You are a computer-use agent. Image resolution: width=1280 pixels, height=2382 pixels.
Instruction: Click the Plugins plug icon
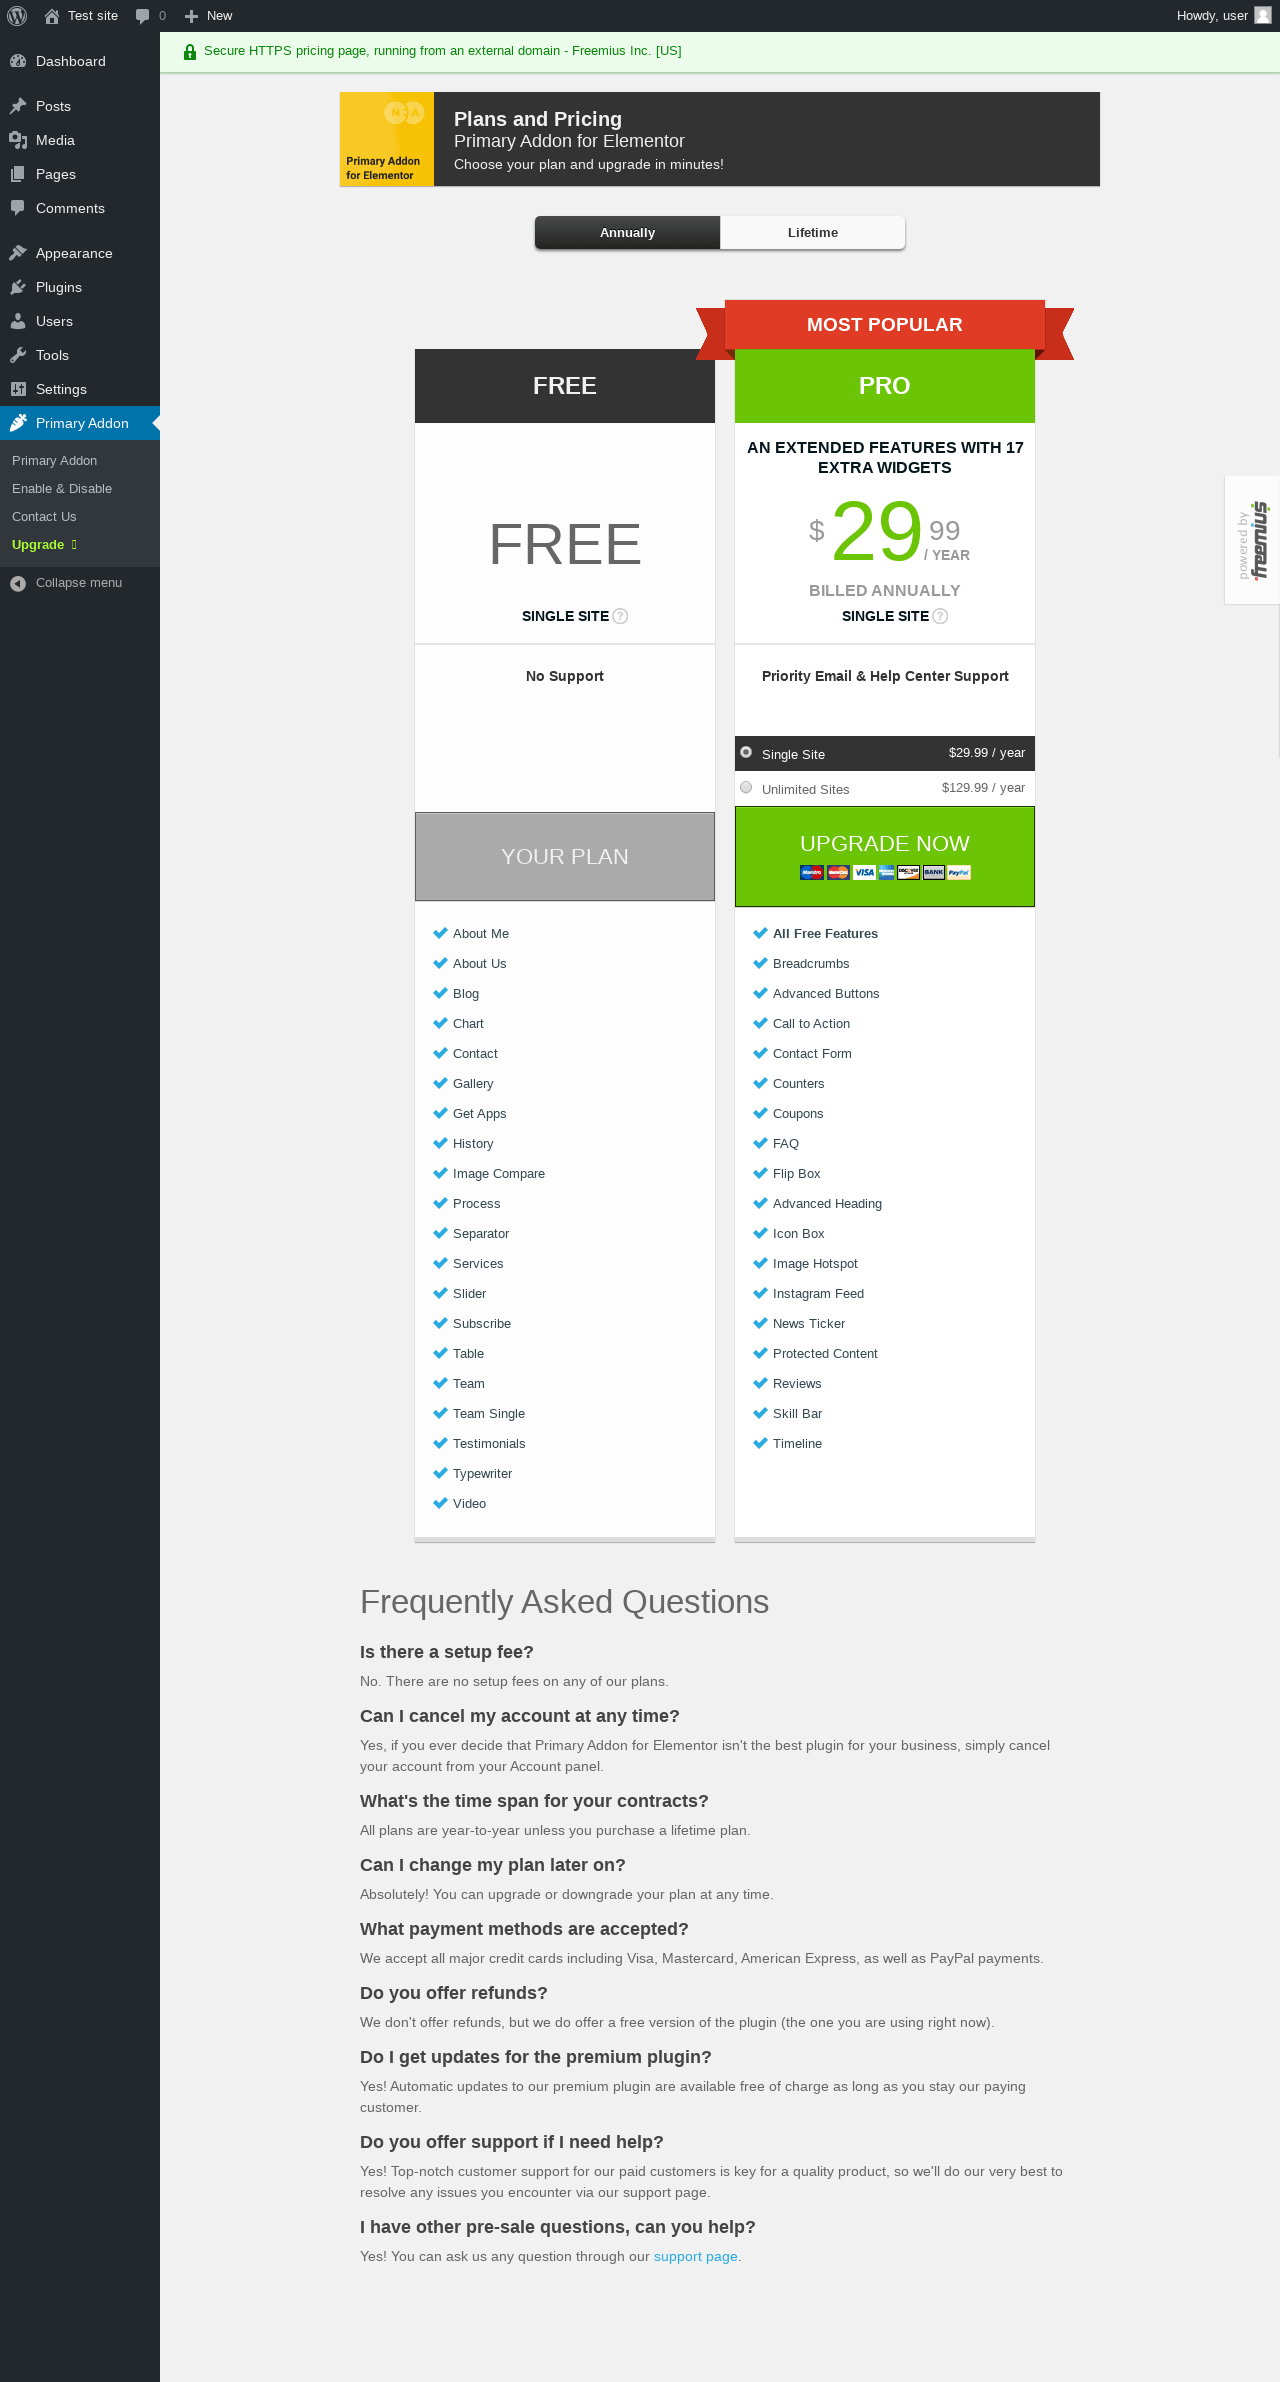point(18,287)
